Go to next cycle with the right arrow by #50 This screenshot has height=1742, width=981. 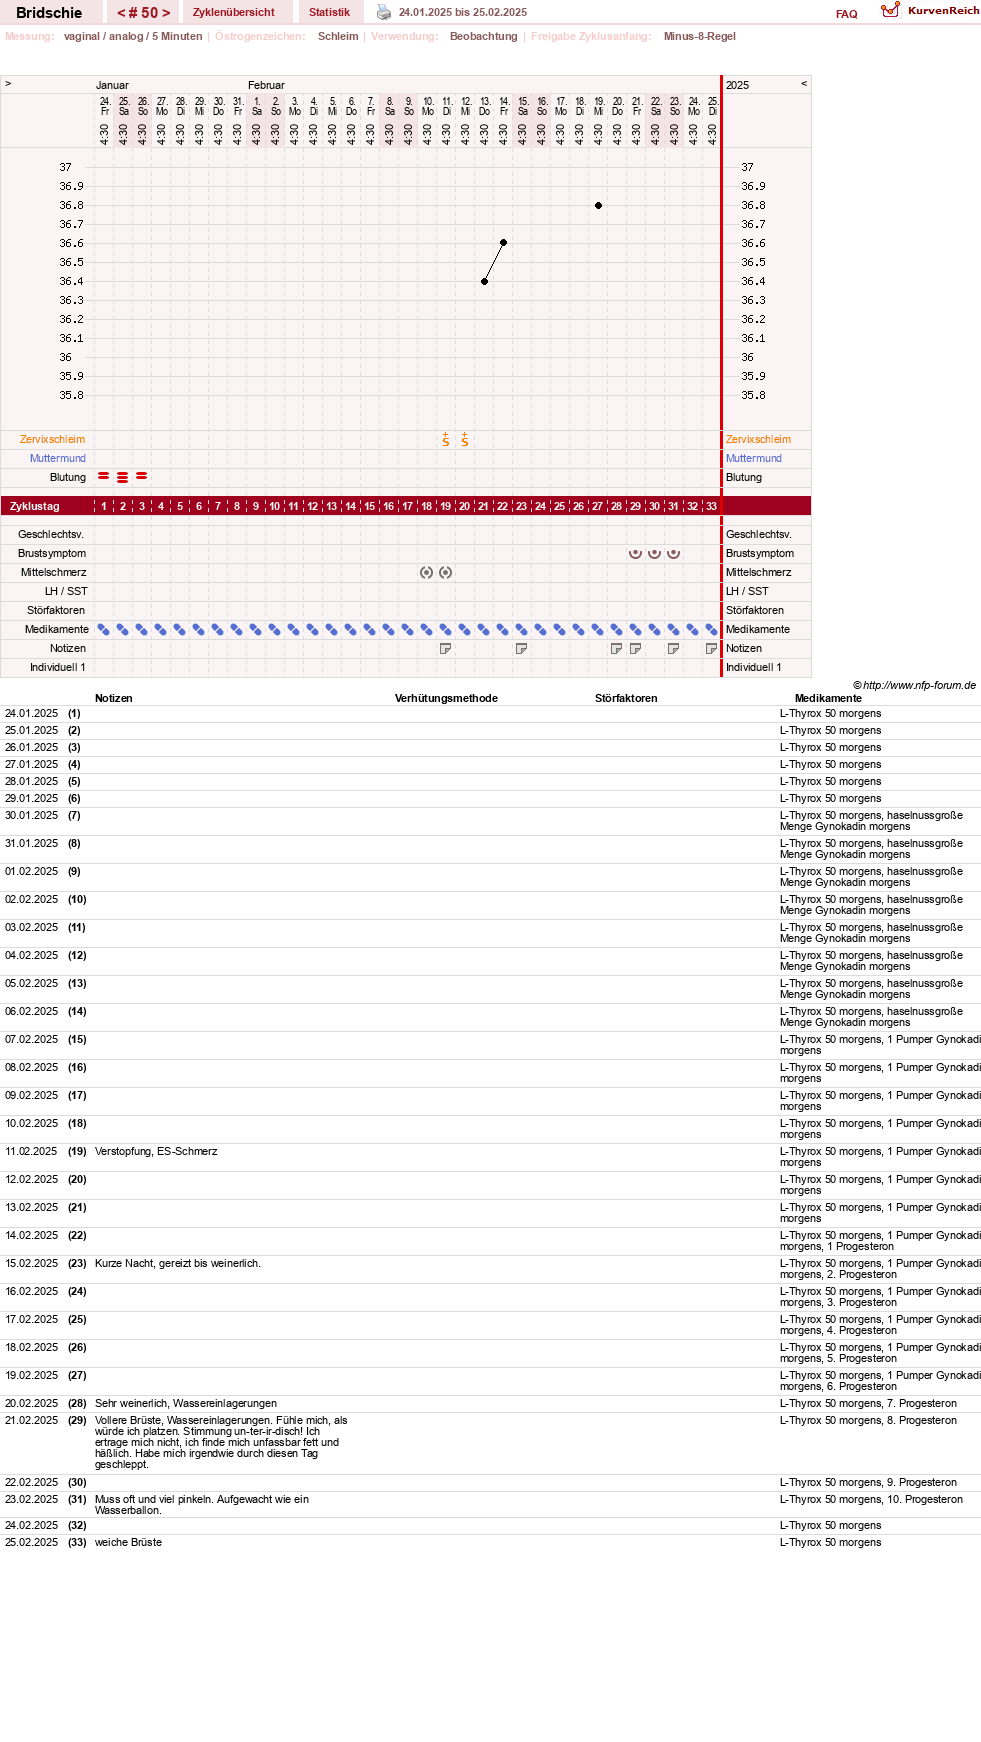[166, 13]
